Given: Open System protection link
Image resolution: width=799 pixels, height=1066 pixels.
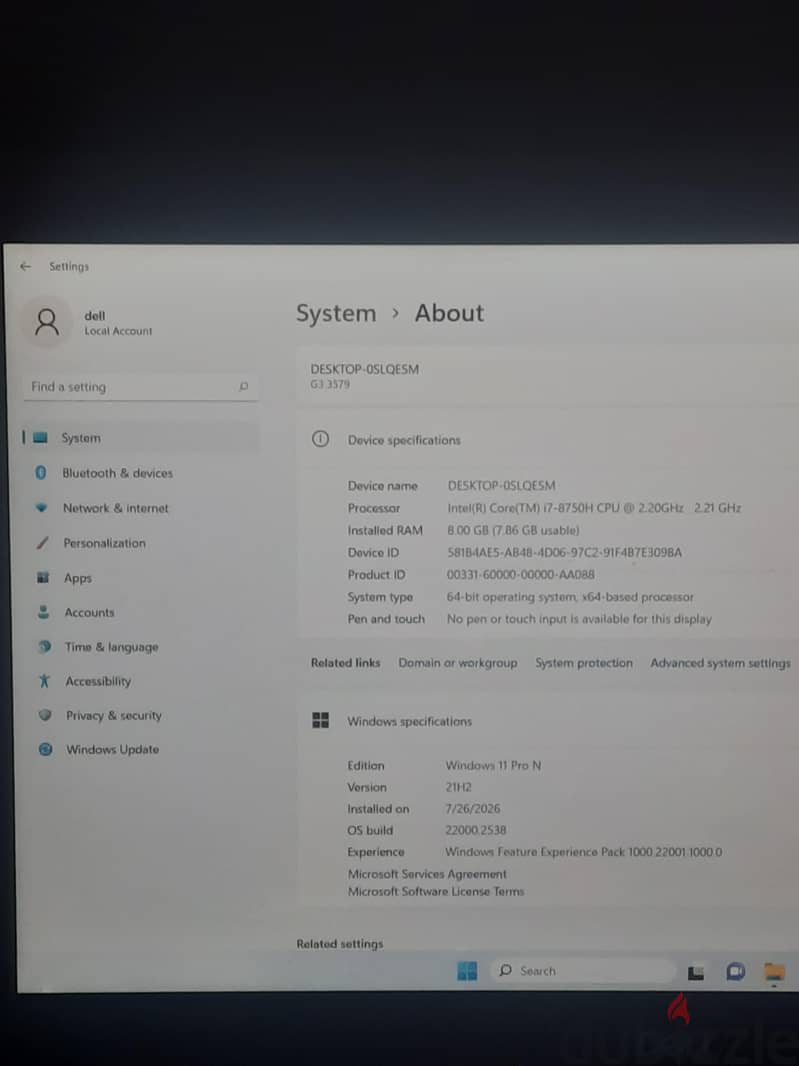Looking at the screenshot, I should tap(583, 663).
